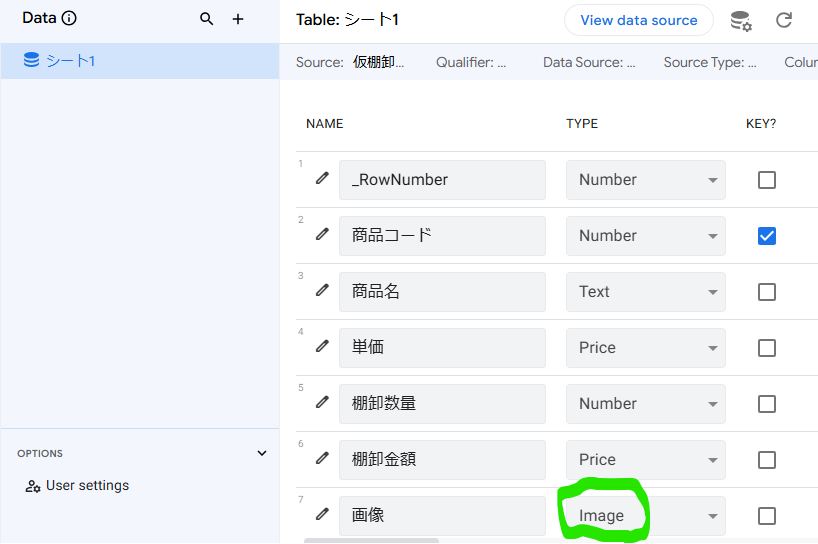Viewport: 818px width, 544px height.
Task: Click the OPTIONS section label
Action: tap(40, 453)
